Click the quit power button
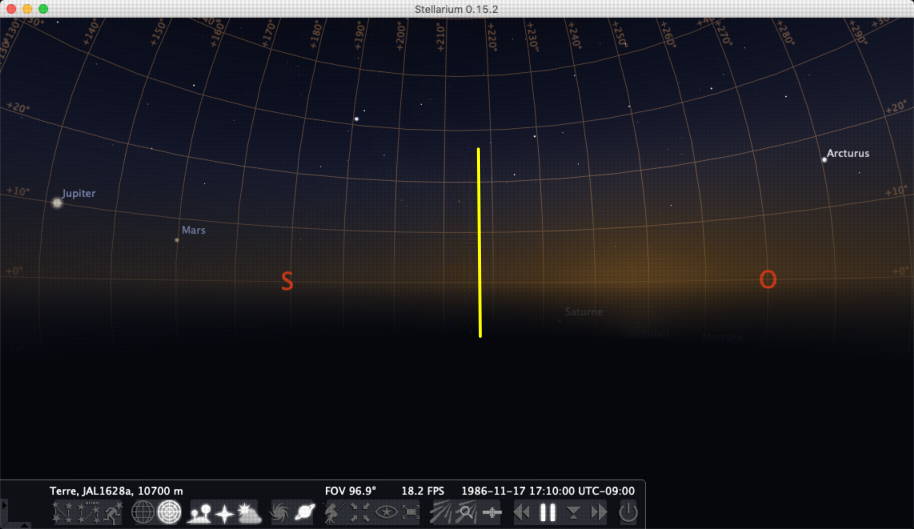The height and width of the screenshot is (529, 914). [x=627, y=513]
